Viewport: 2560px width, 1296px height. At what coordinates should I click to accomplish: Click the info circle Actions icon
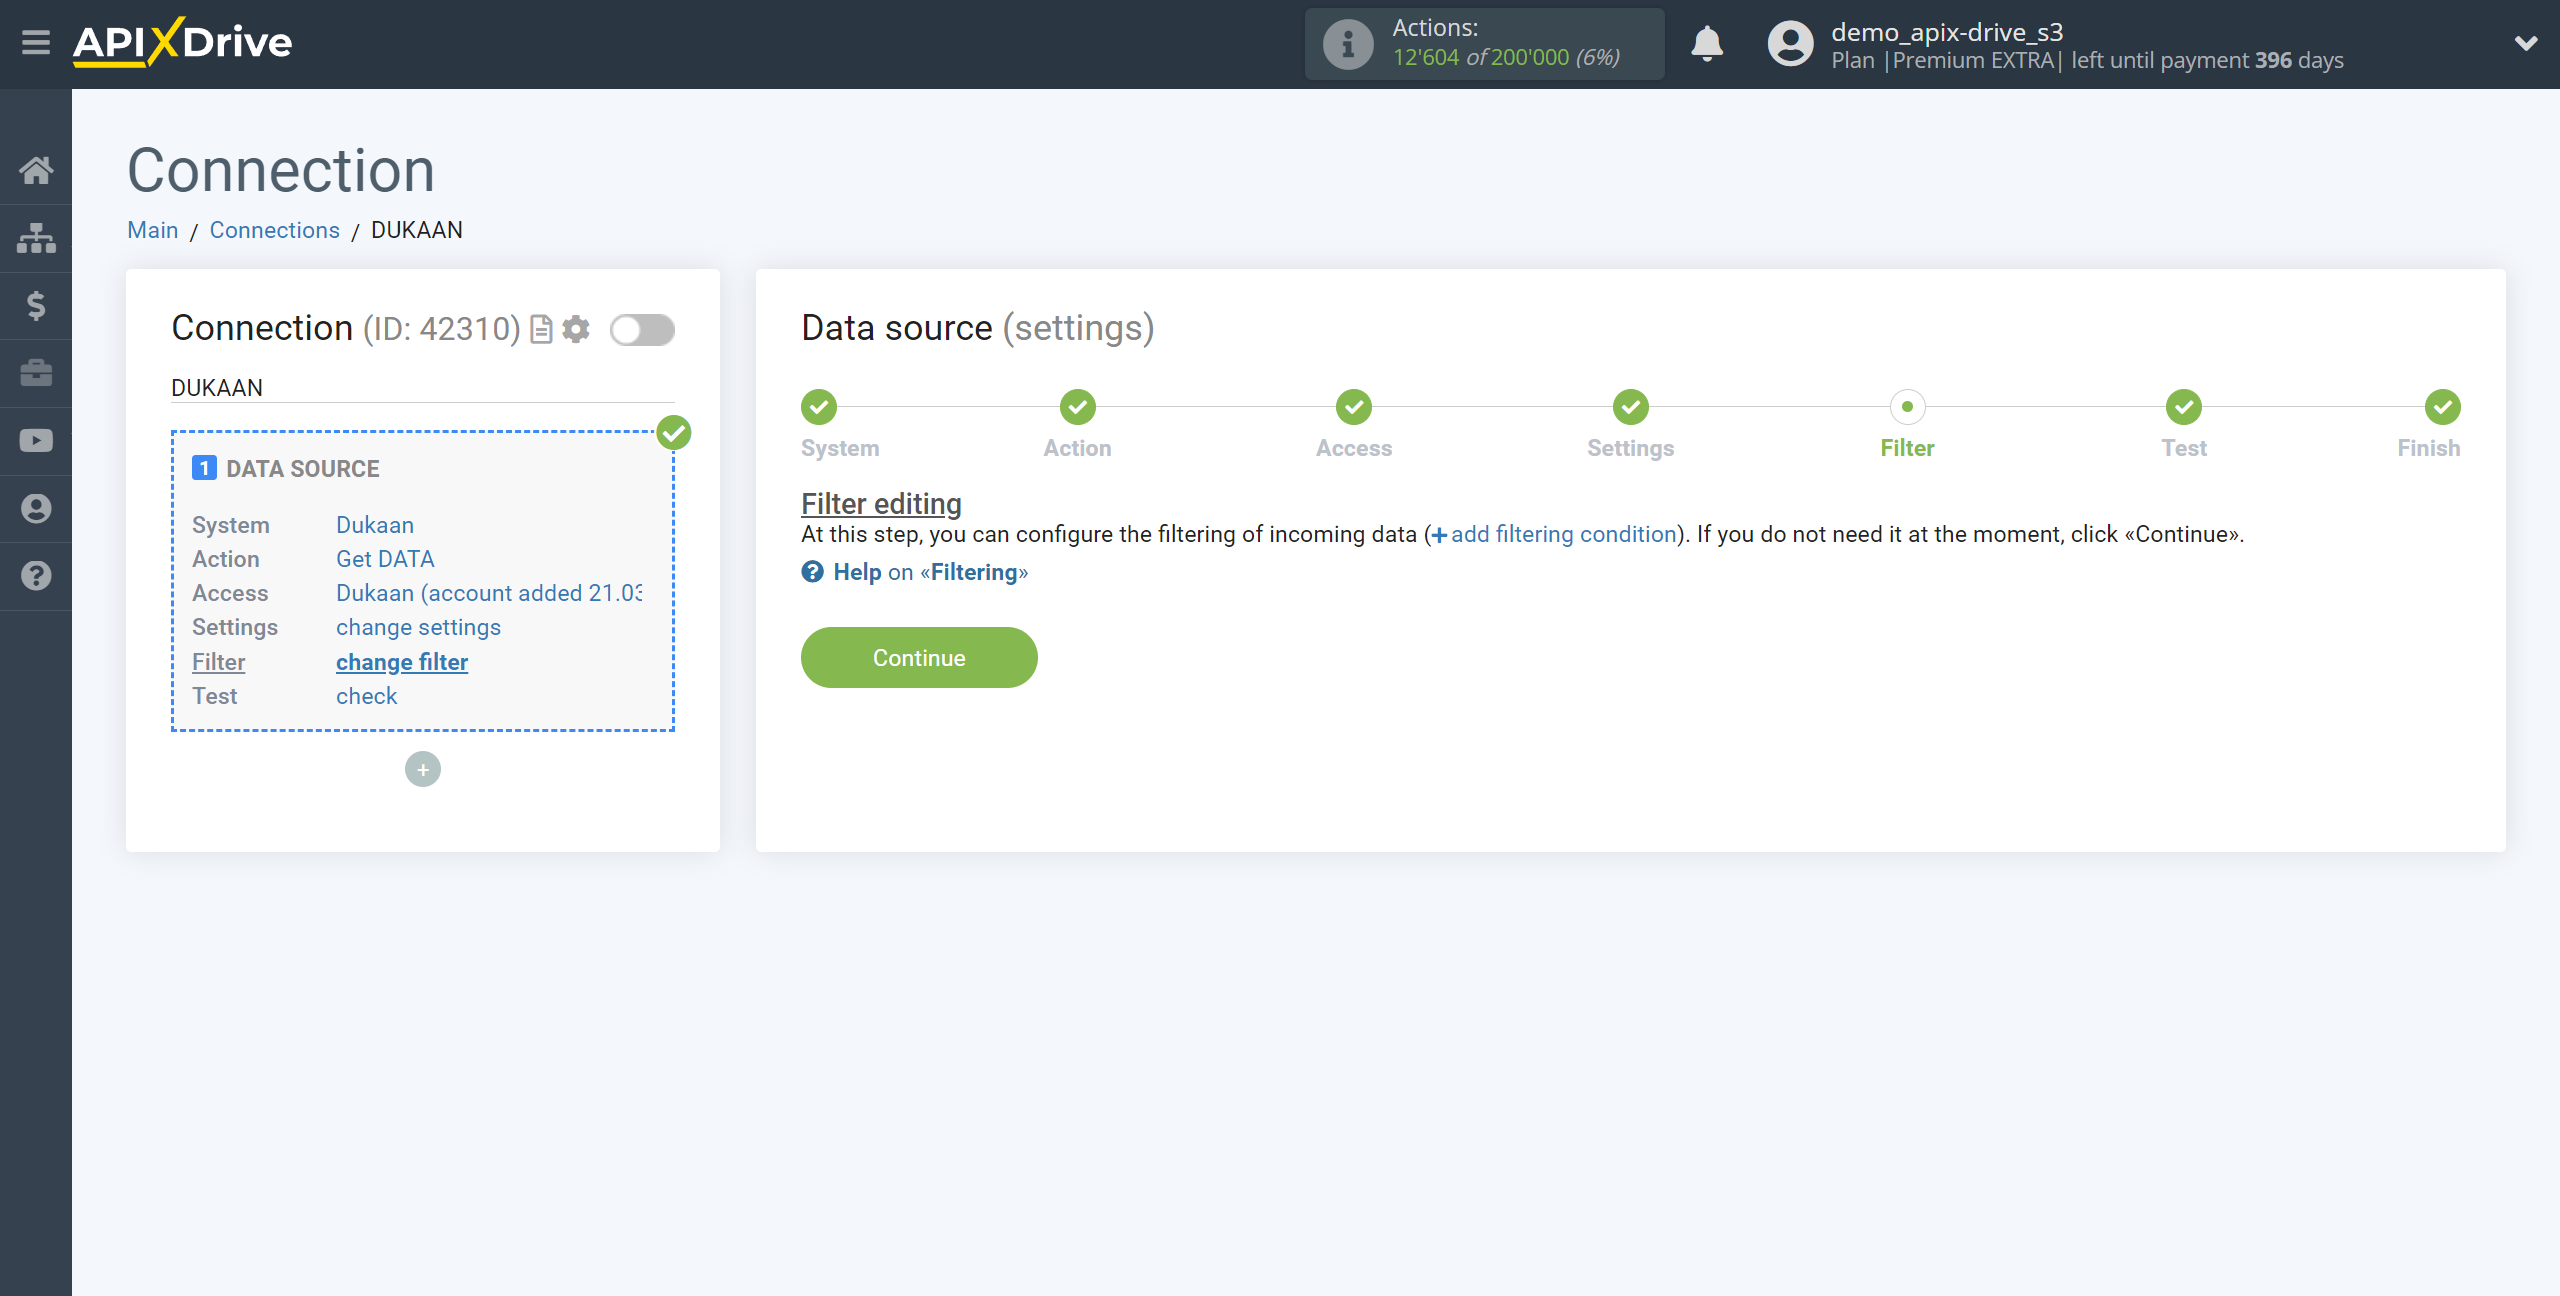[1345, 43]
